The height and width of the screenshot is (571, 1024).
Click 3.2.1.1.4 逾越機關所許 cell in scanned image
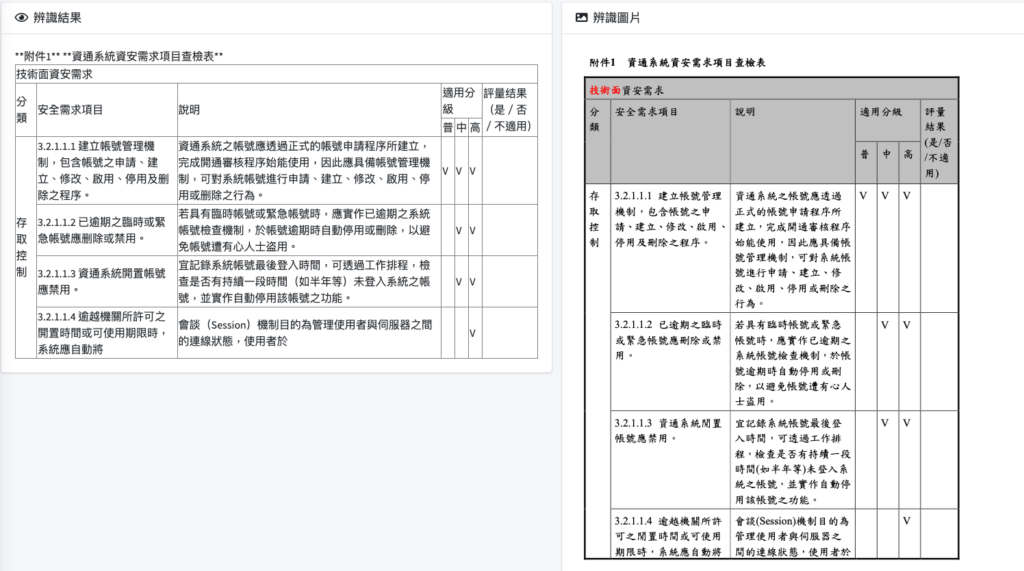click(x=670, y=536)
